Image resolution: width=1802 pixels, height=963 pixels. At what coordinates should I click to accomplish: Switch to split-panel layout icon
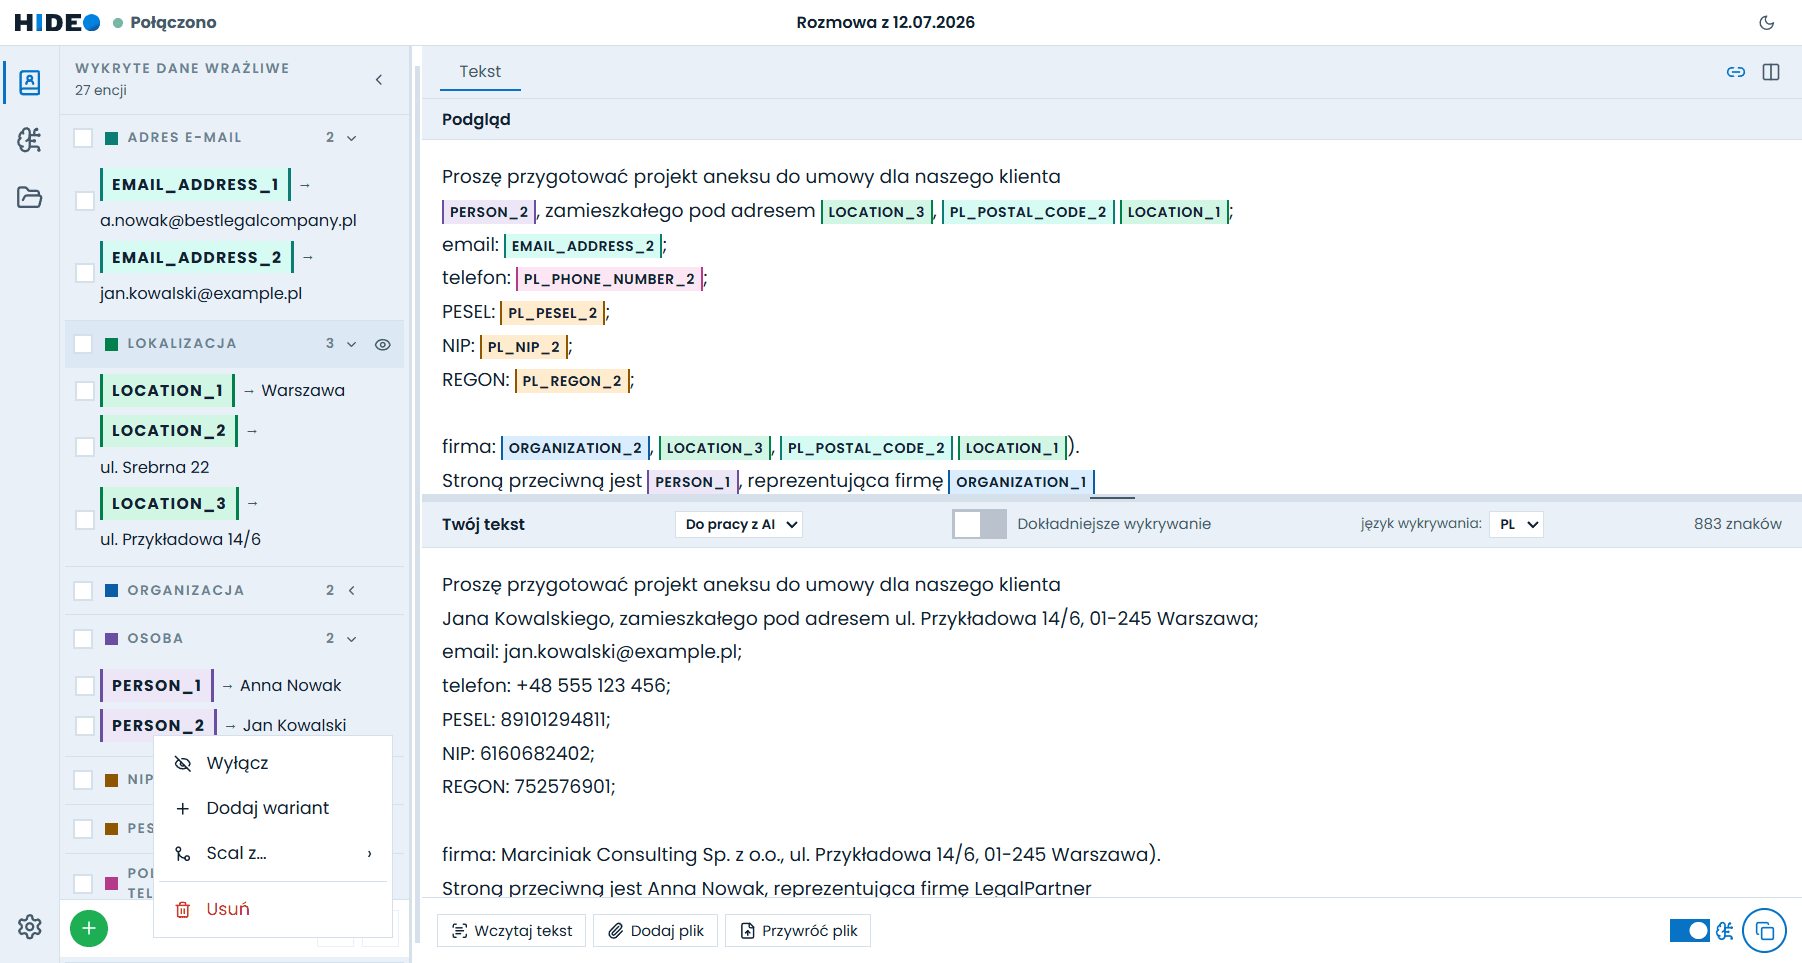(x=1771, y=72)
